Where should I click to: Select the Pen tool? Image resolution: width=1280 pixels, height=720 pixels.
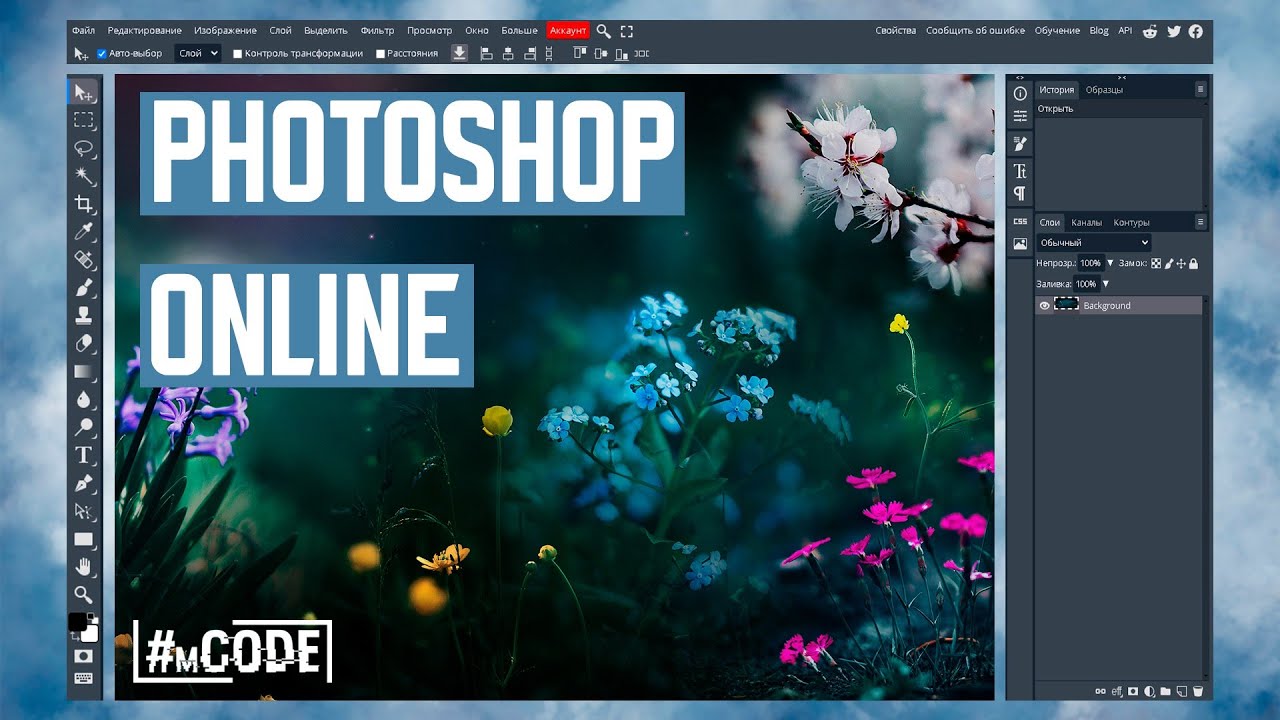84,483
